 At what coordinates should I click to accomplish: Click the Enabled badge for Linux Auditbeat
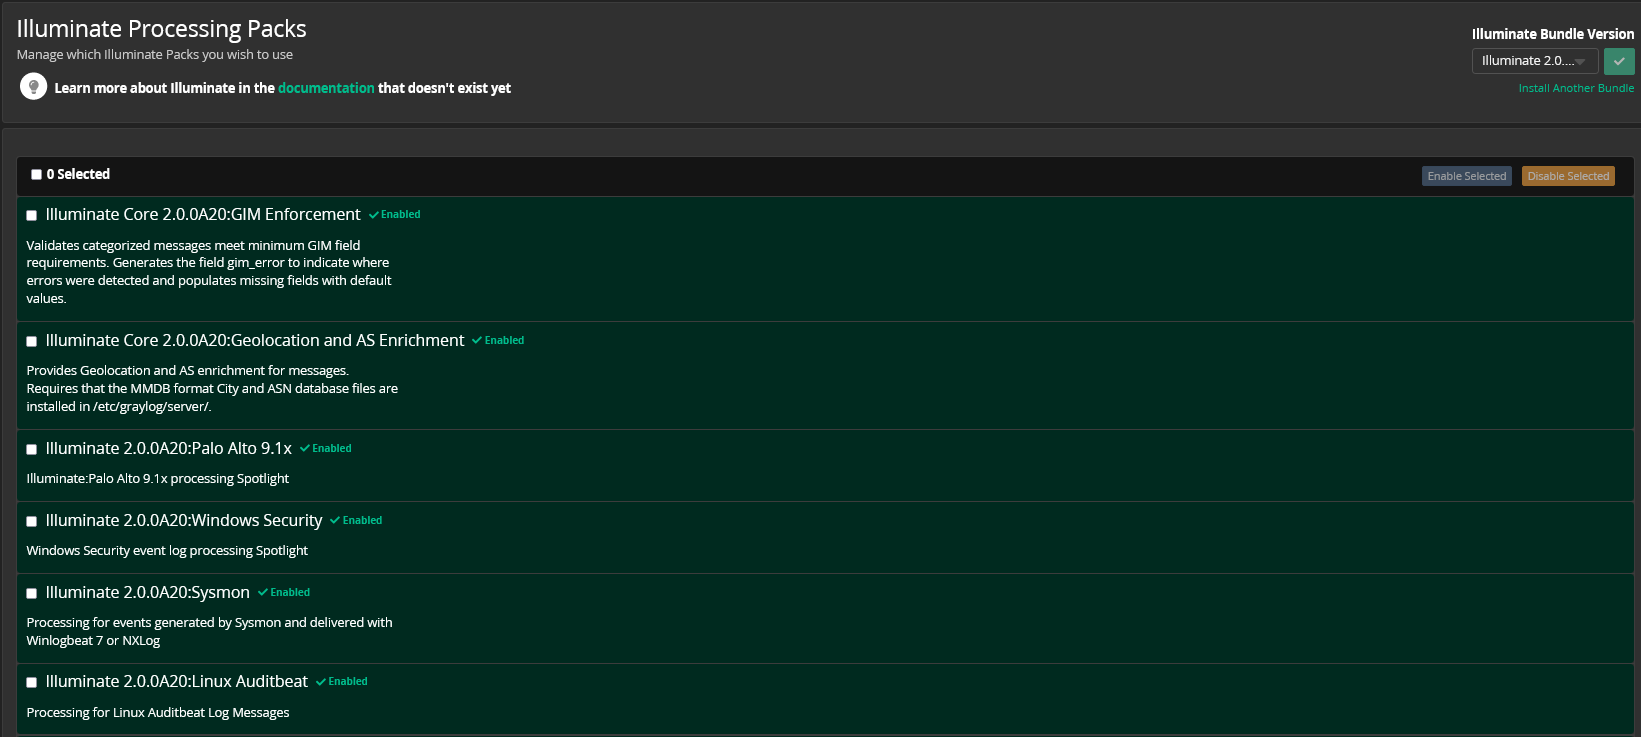(x=342, y=681)
